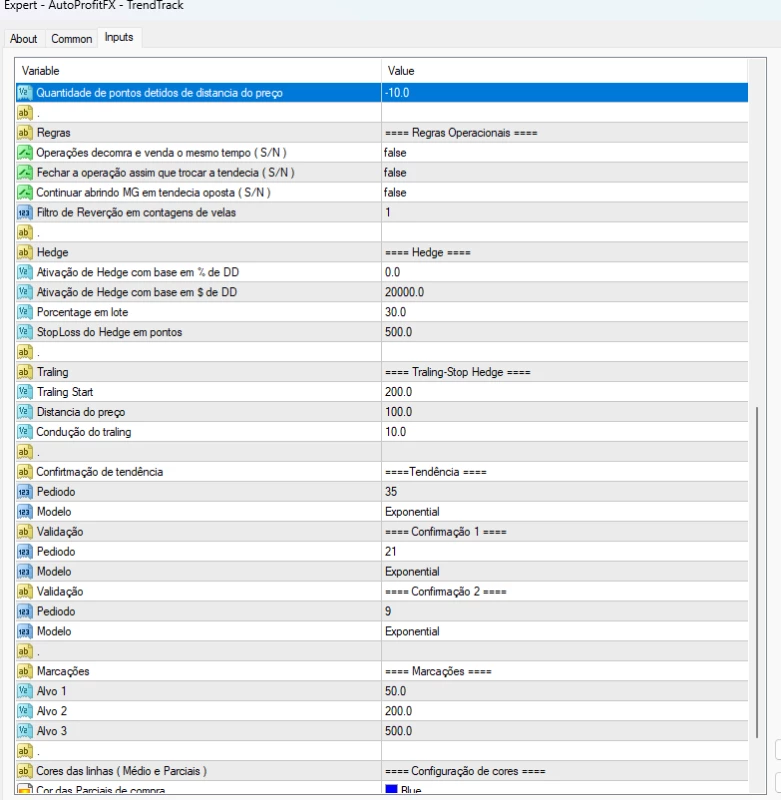Switch to the About tab
The height and width of the screenshot is (800, 781).
tap(23, 39)
